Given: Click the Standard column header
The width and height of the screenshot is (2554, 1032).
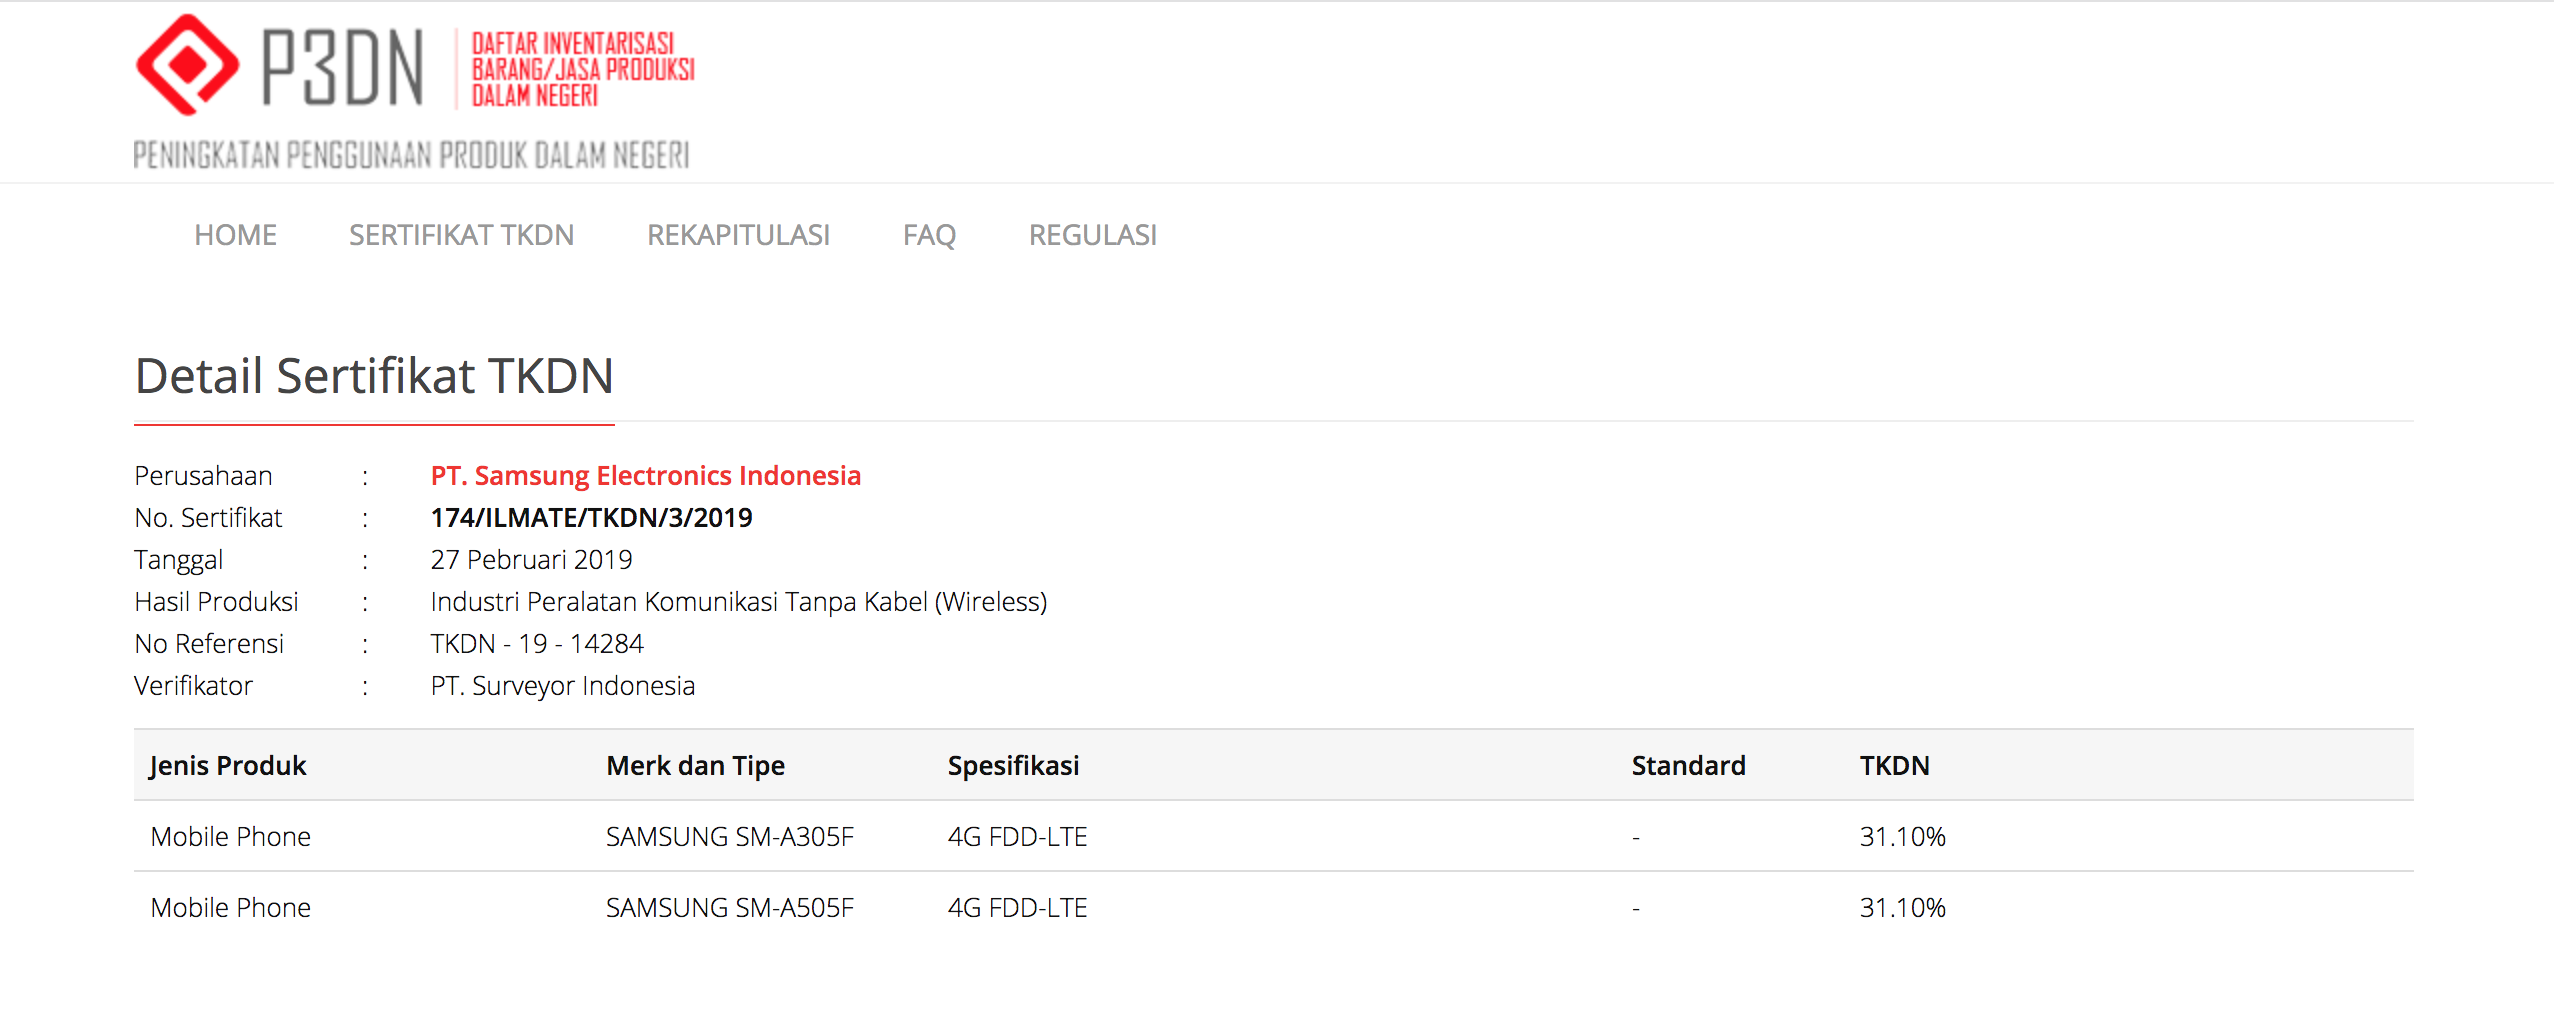Looking at the screenshot, I should pos(1688,766).
